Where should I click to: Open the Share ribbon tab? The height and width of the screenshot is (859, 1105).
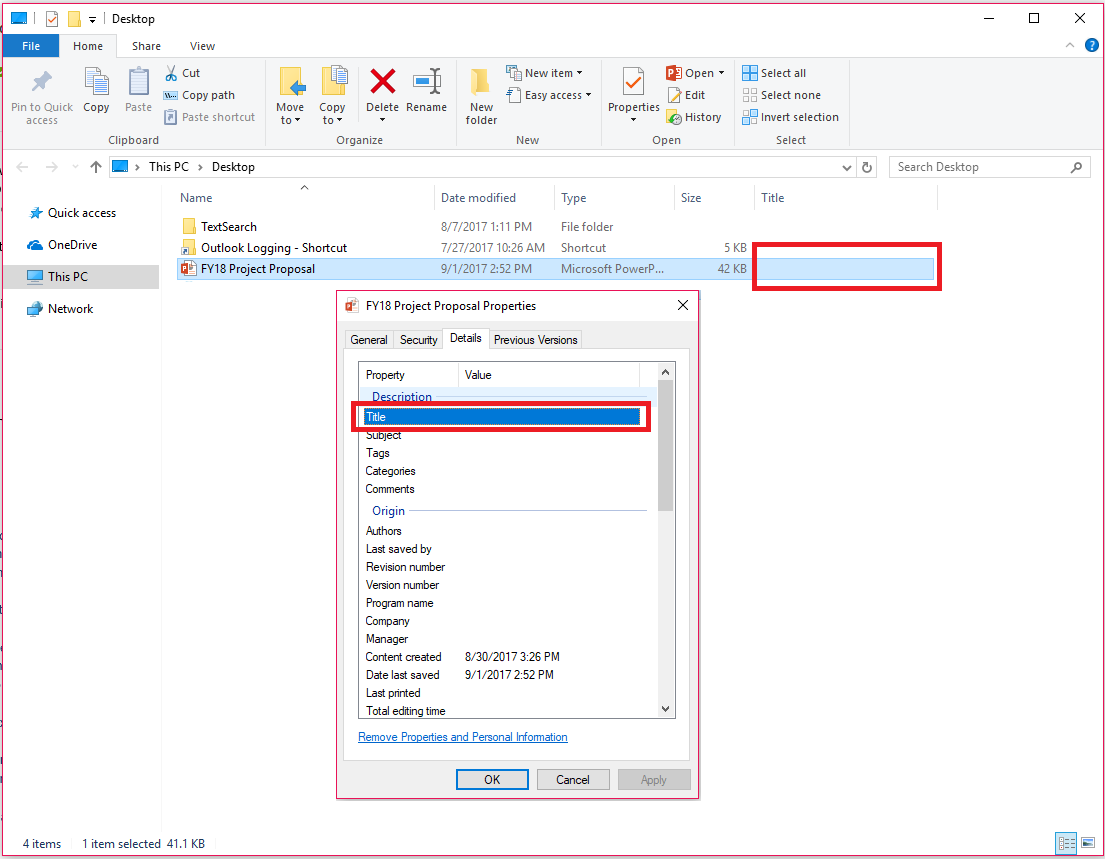[146, 46]
